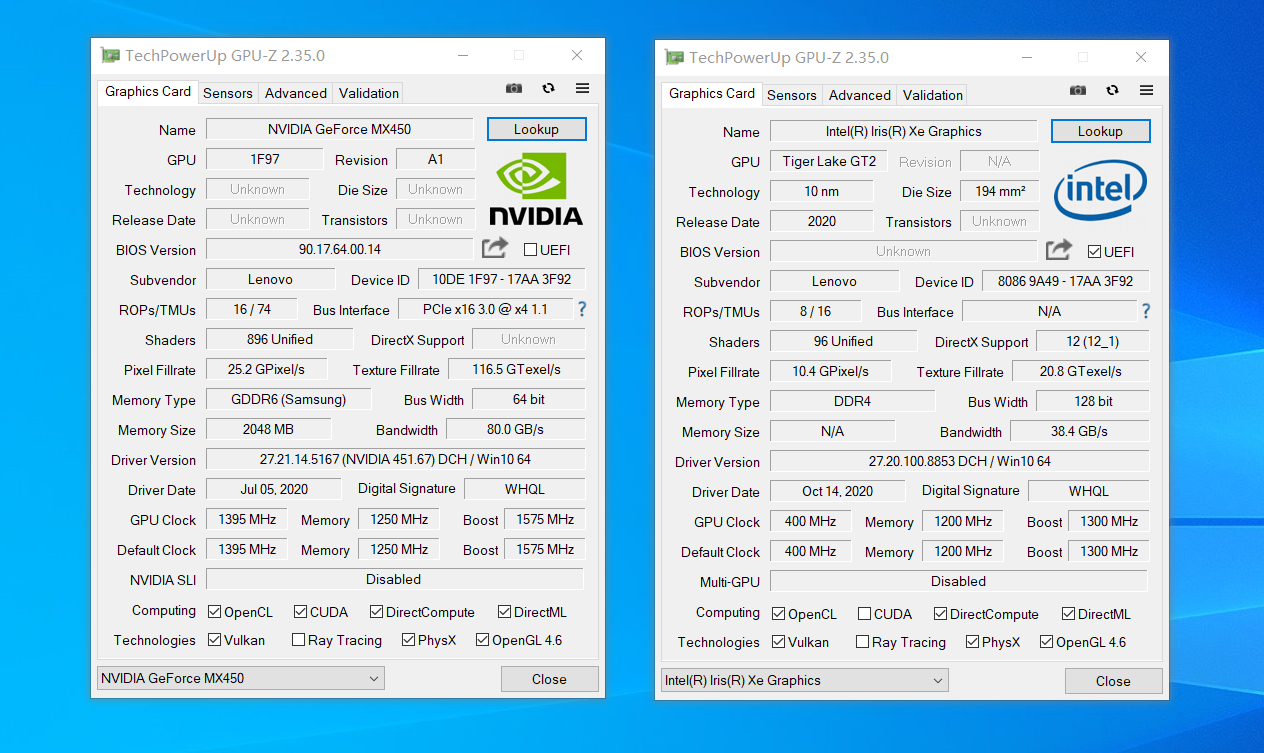Open the hamburger menu in the NVIDIA window

582,88
